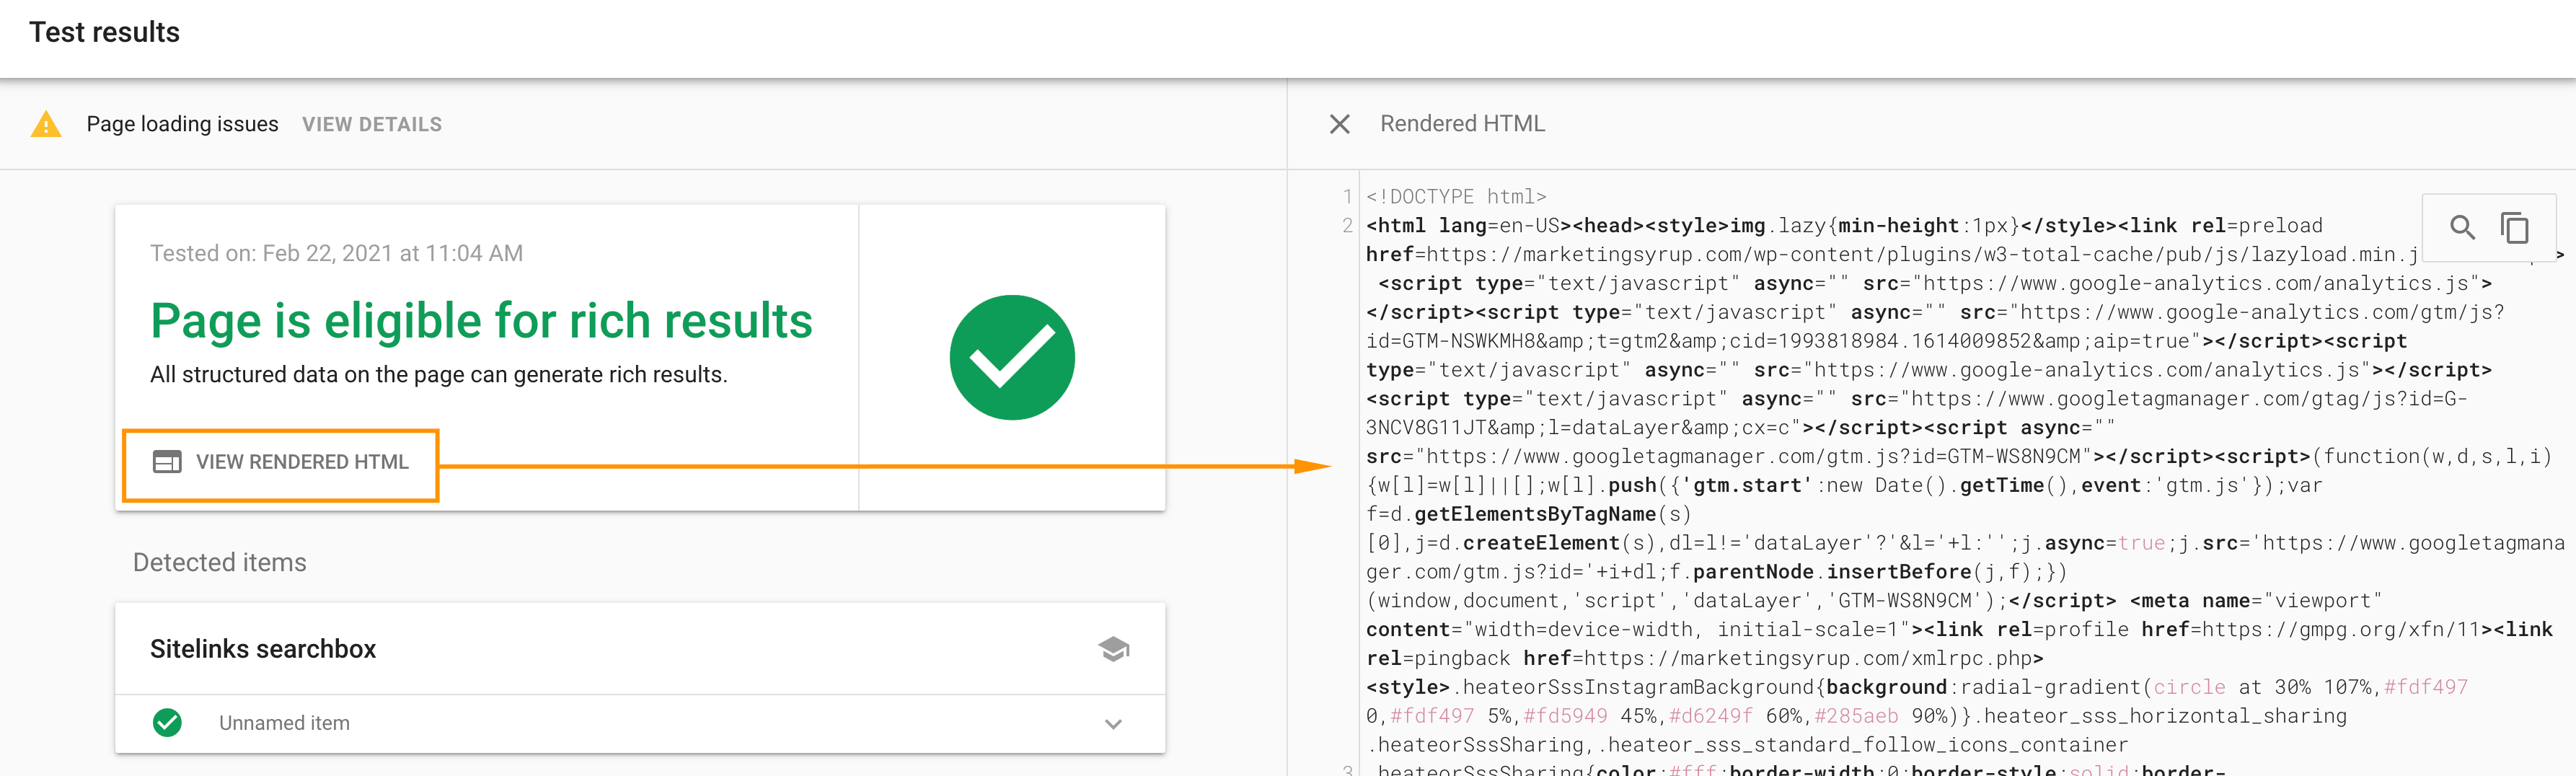
Task: Click the large green success checkmark
Action: point(1012,356)
